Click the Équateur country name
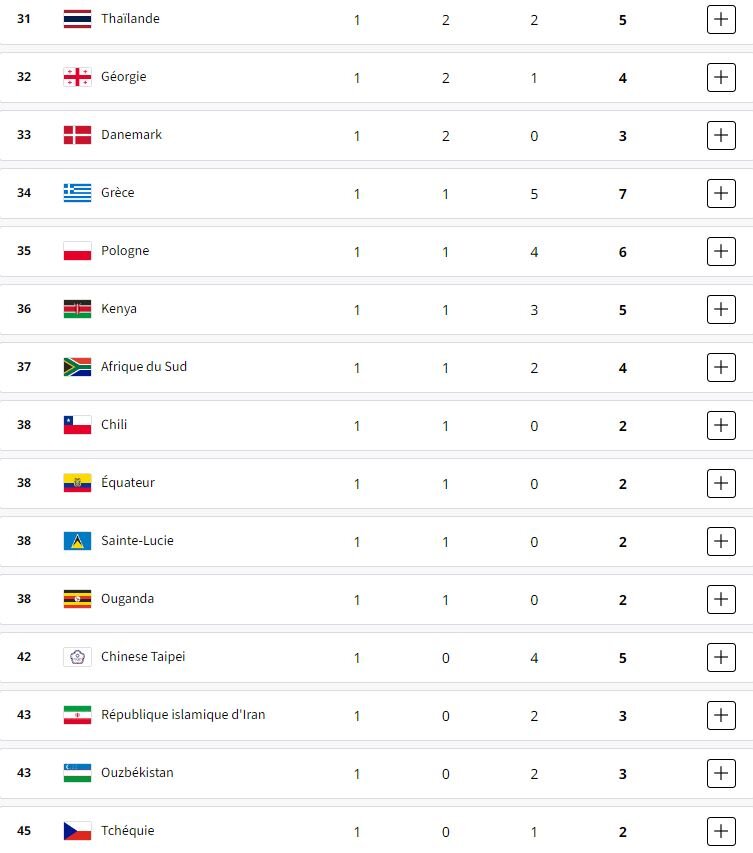 (x=128, y=483)
